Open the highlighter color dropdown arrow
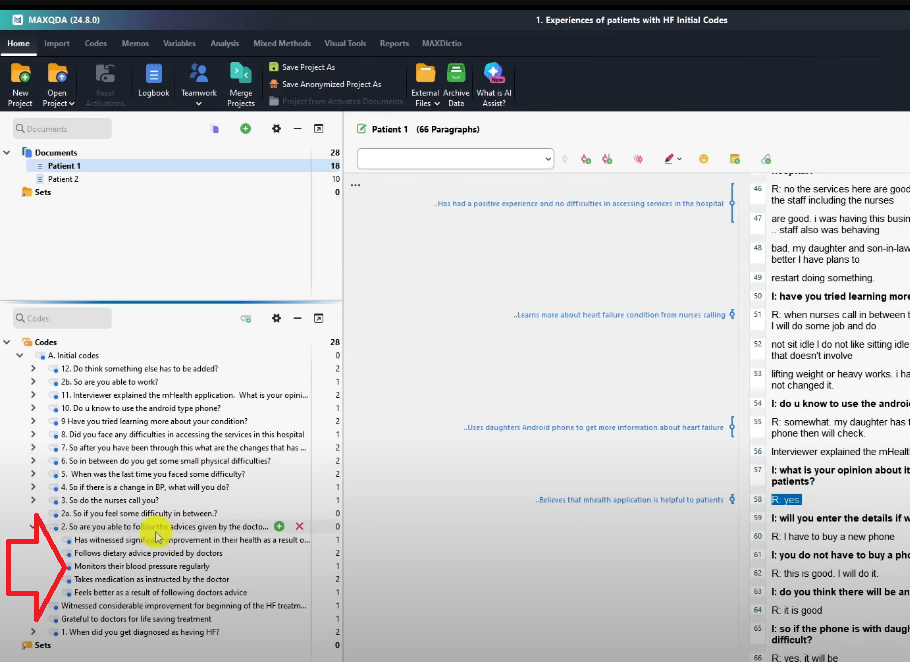This screenshot has width=910, height=662. (x=679, y=159)
